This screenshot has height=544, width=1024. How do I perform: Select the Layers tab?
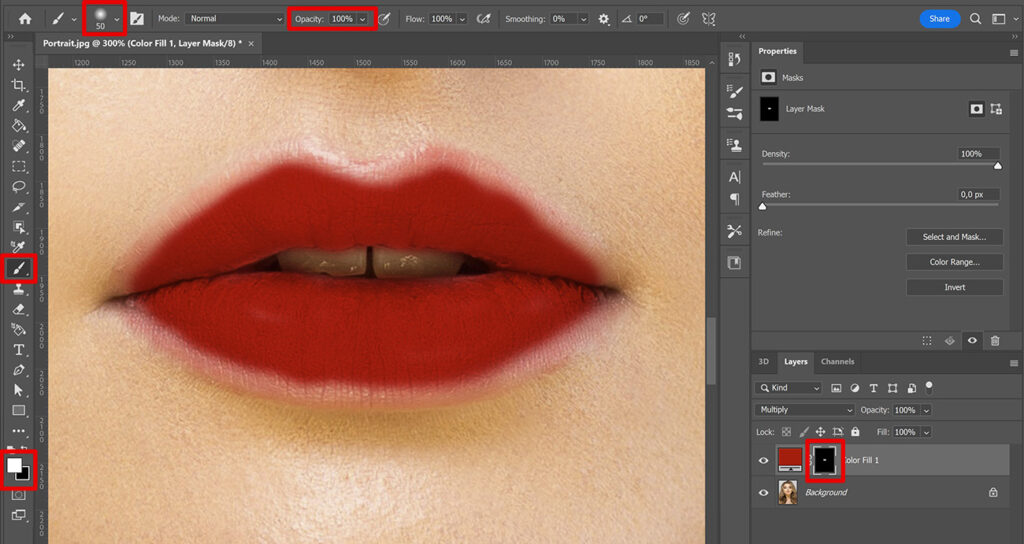795,361
